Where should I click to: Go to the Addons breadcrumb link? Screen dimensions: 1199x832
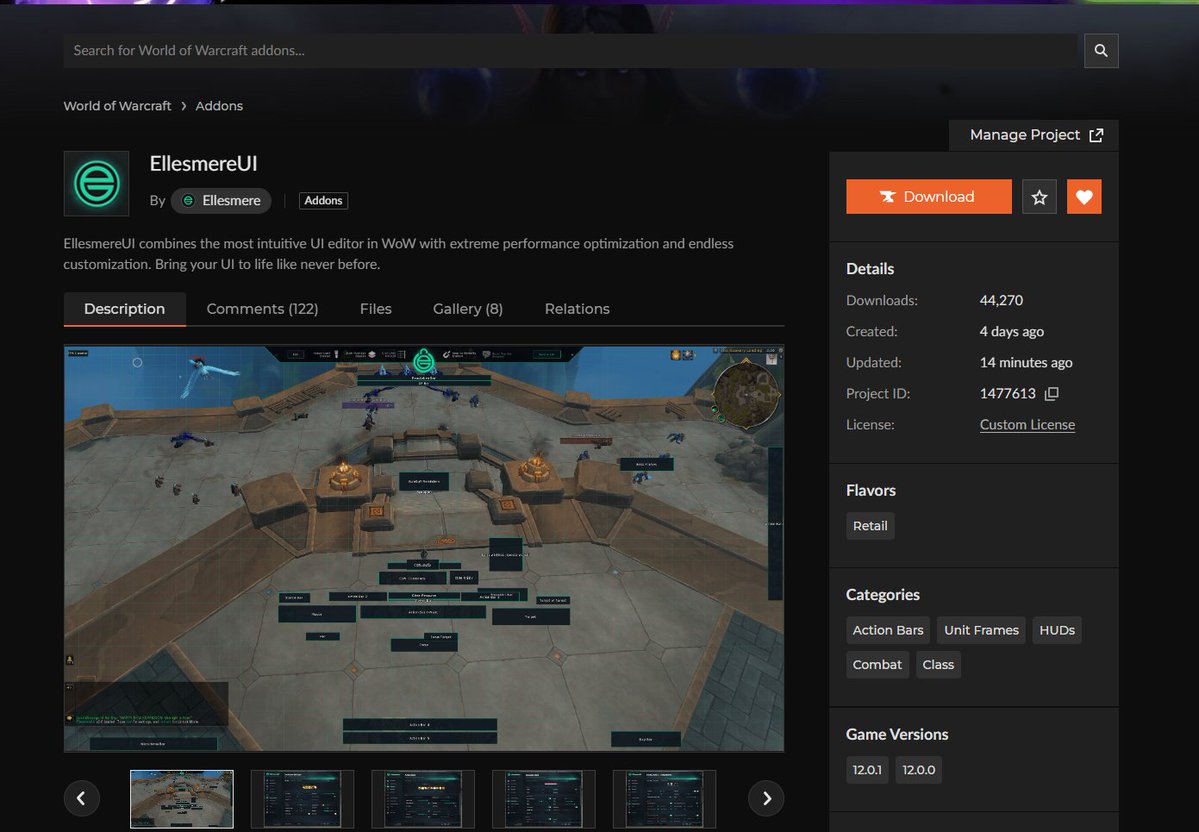pyautogui.click(x=219, y=106)
